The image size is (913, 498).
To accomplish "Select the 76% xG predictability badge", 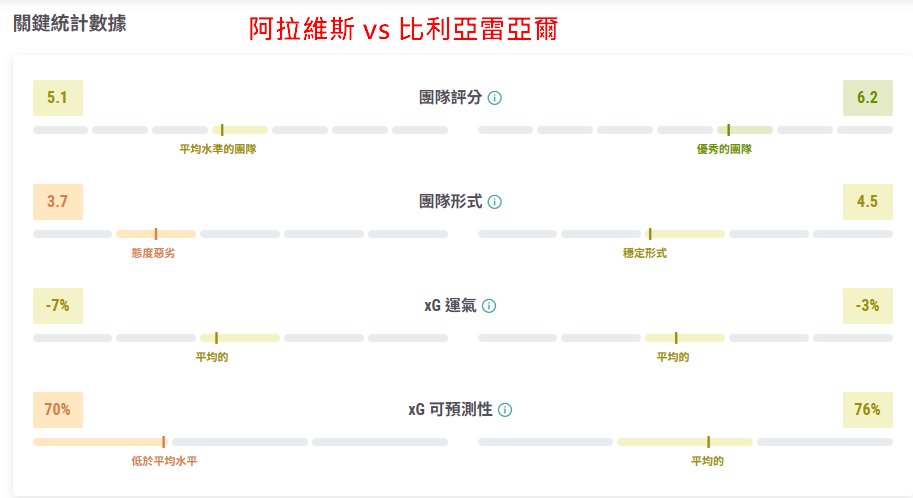I will [x=867, y=410].
